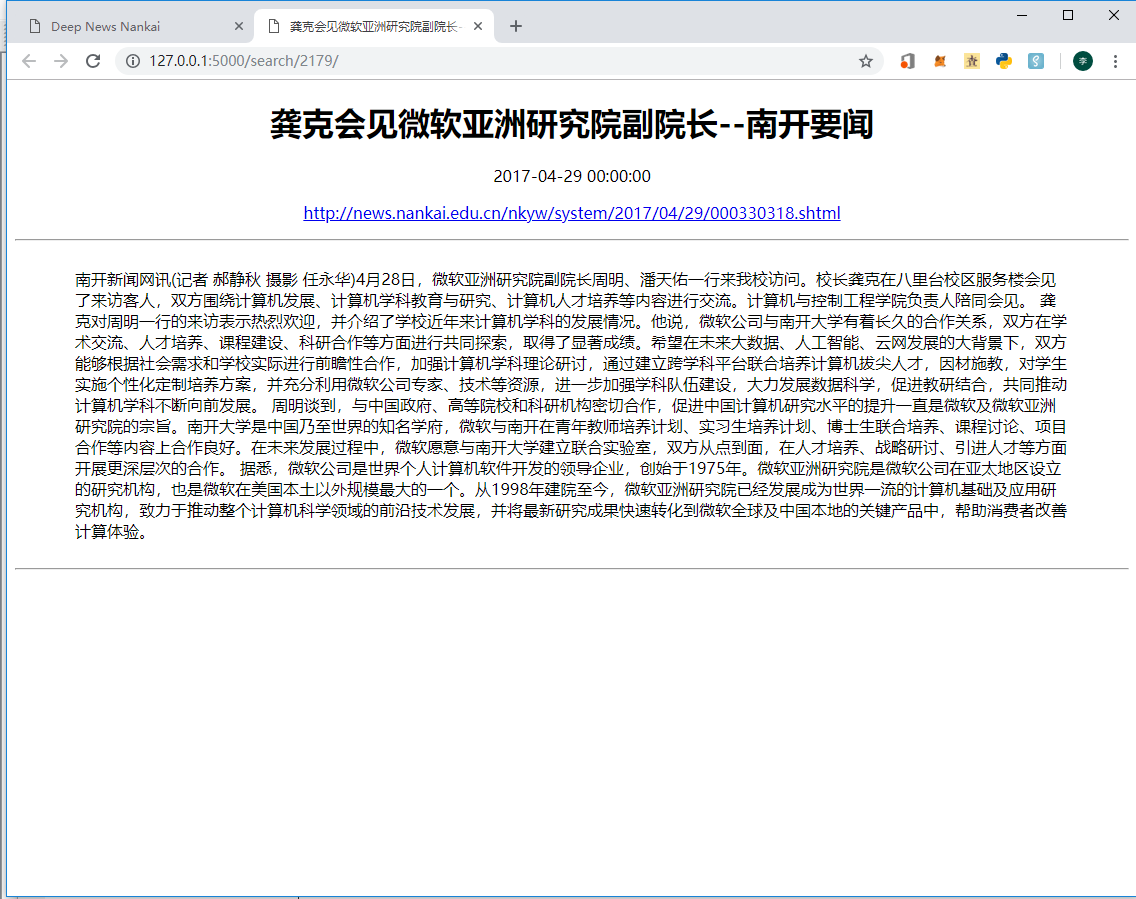Click the date text 2017-04-29 00:00:00

click(572, 176)
